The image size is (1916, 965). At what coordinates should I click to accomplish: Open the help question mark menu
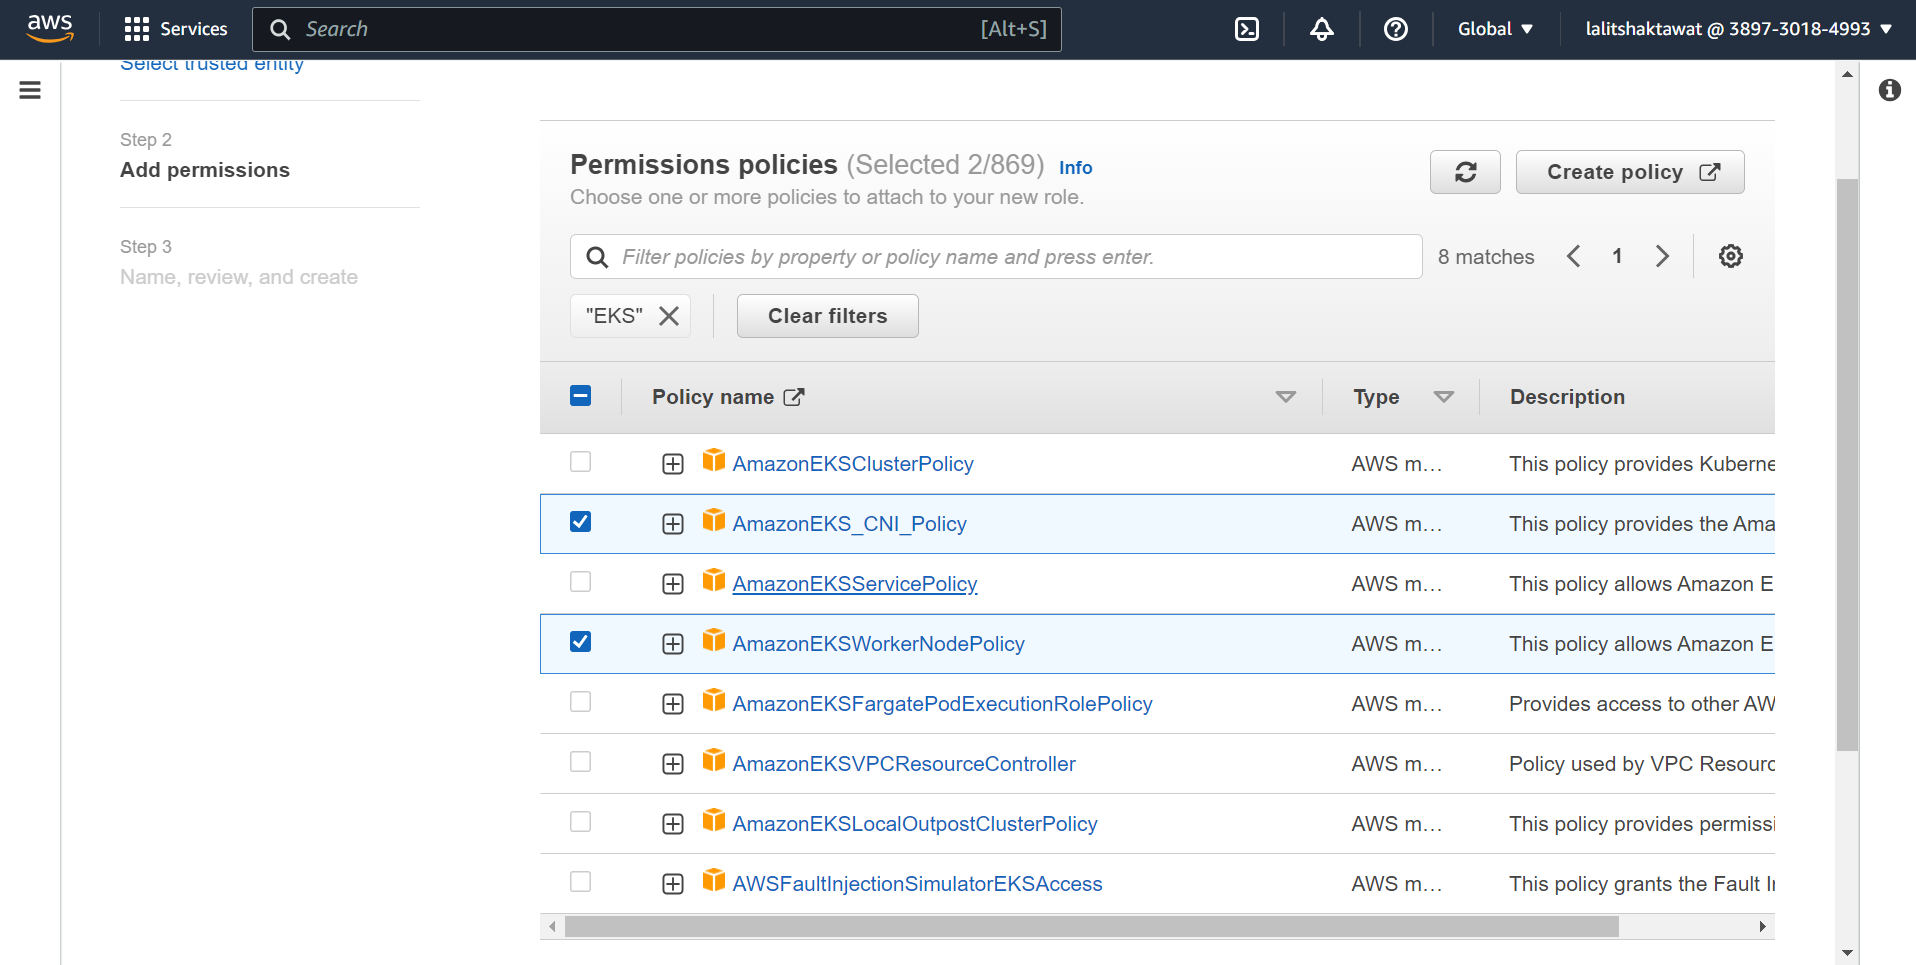click(x=1396, y=29)
